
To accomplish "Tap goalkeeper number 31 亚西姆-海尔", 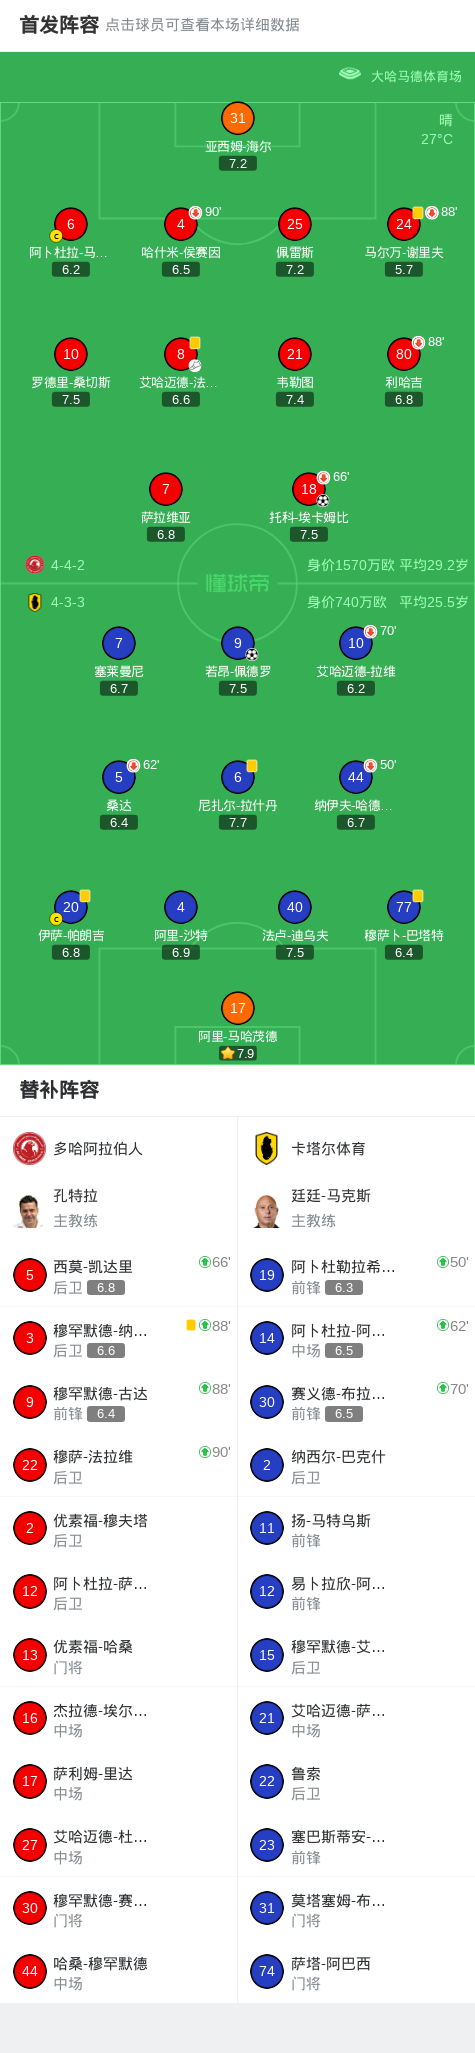I will point(237,119).
